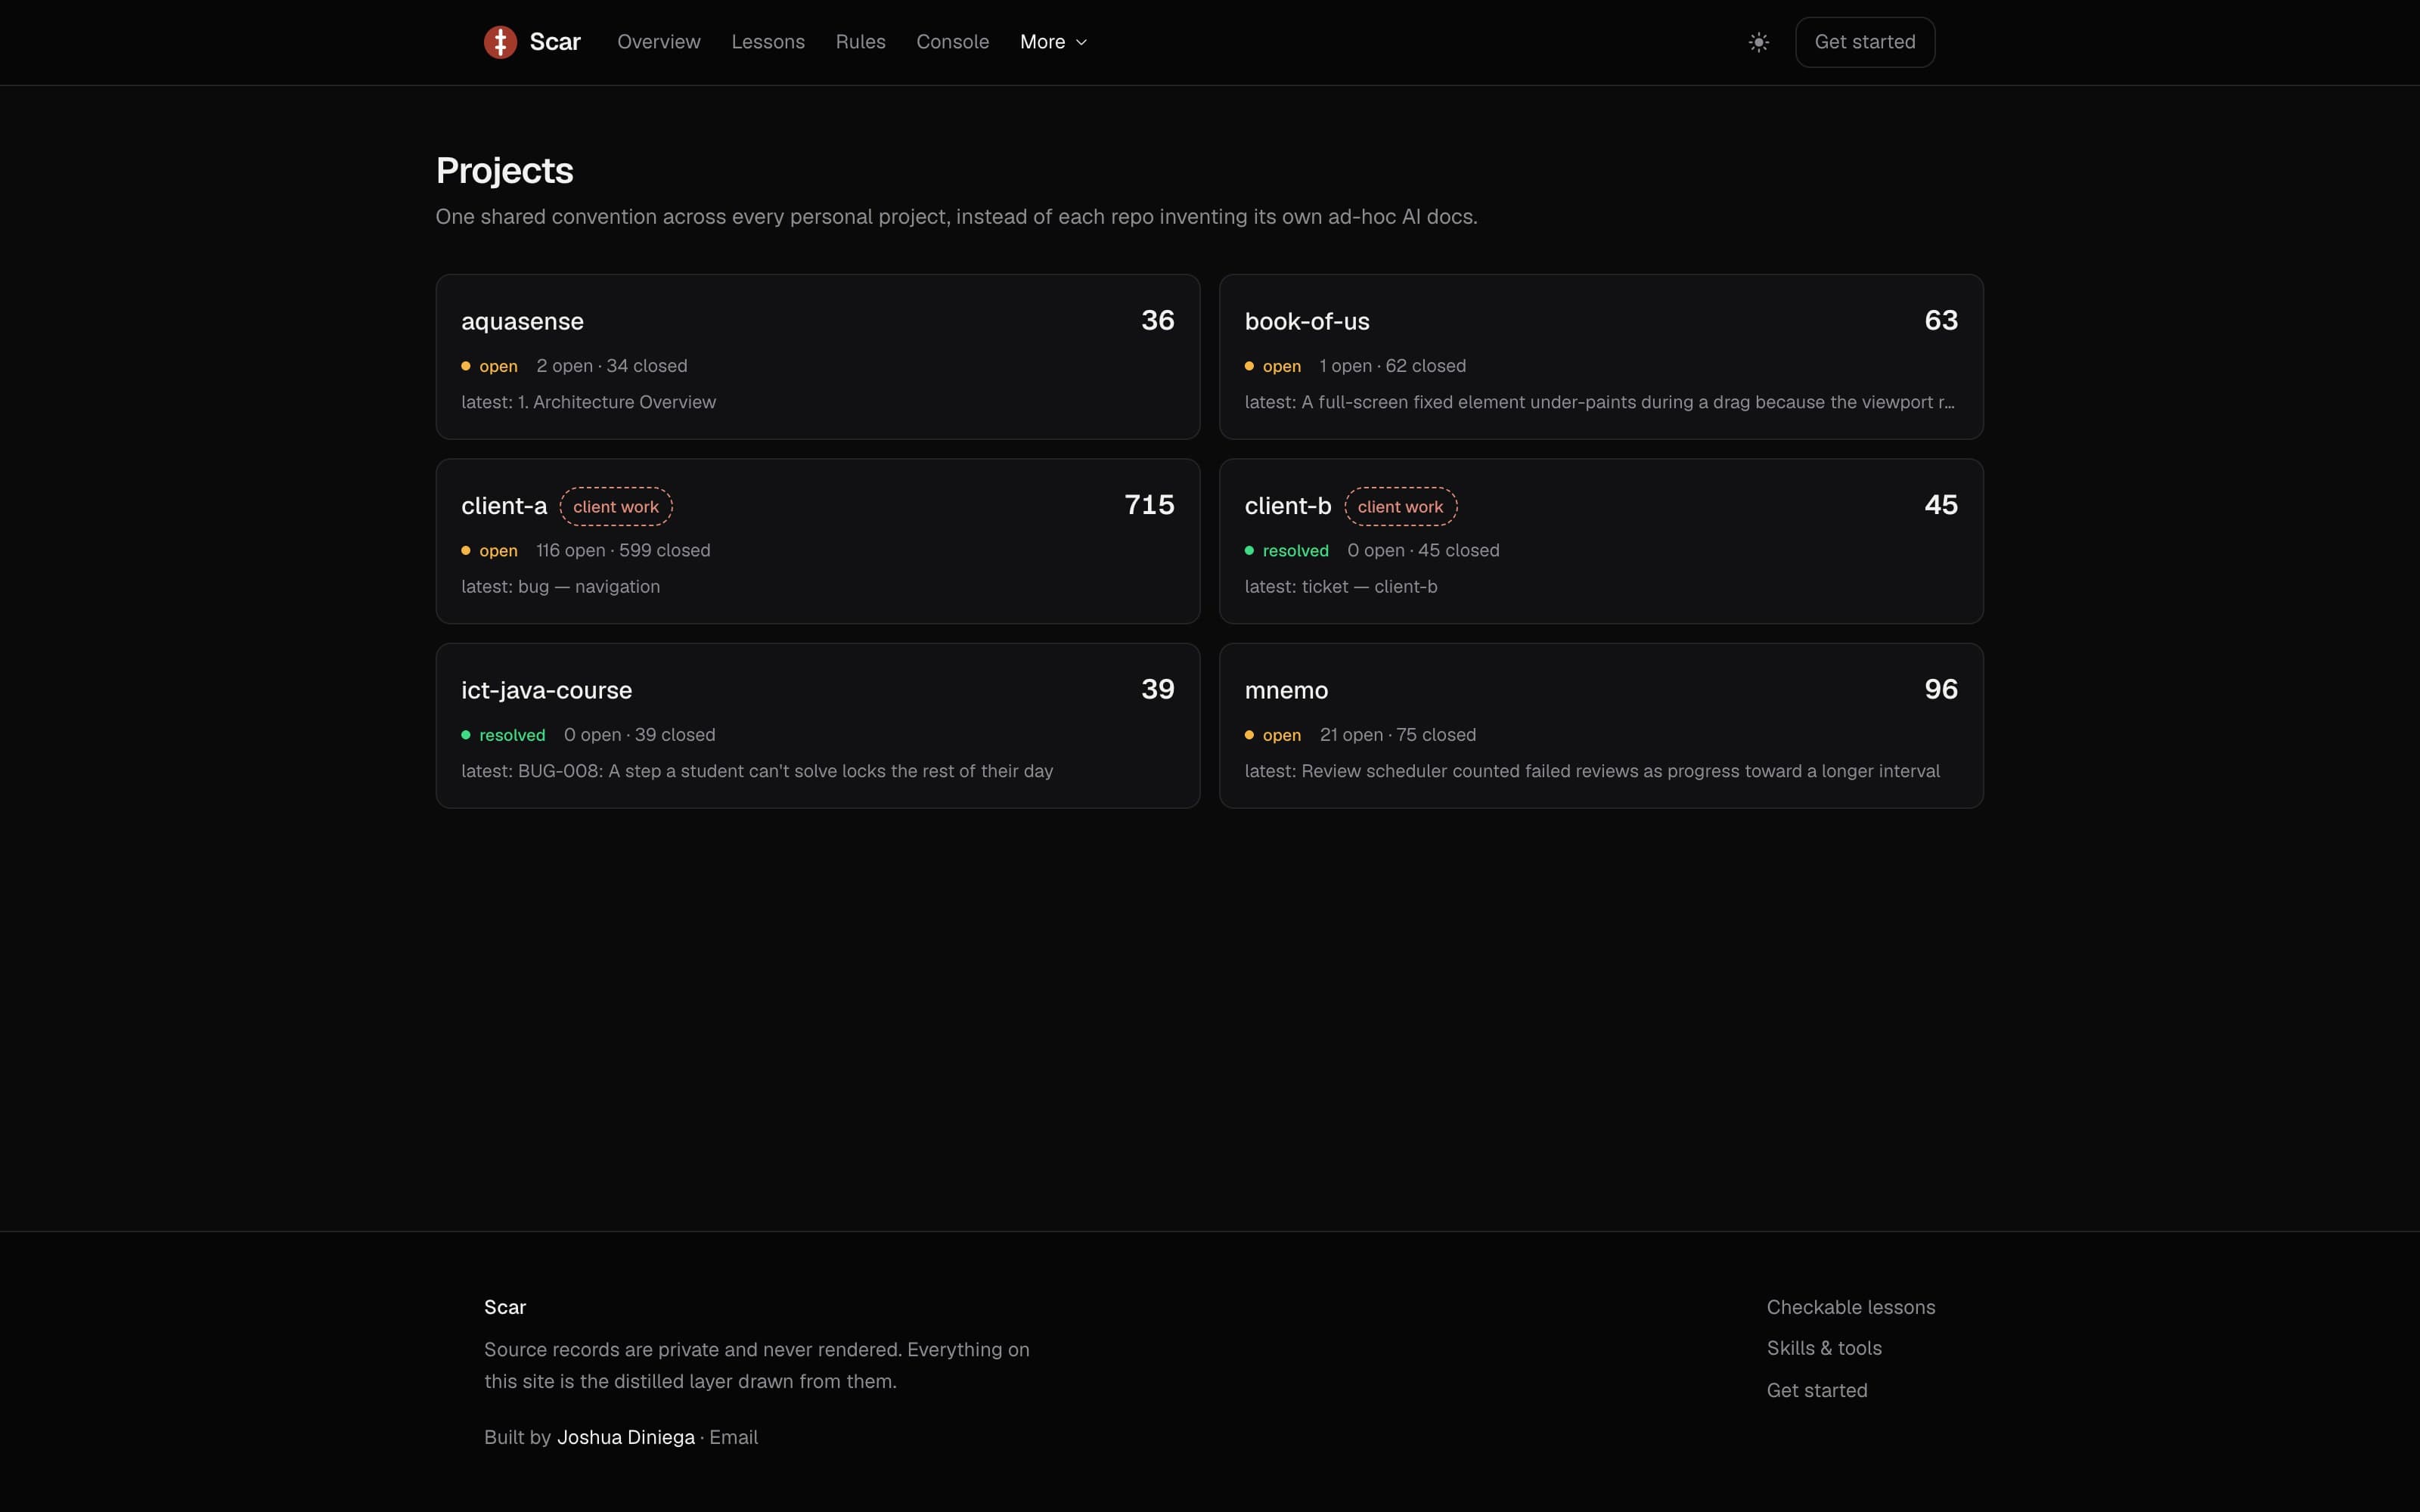Screen dimensions: 2420x1512
Task: Click the count 39 on ict-java-course
Action: 1157,689
